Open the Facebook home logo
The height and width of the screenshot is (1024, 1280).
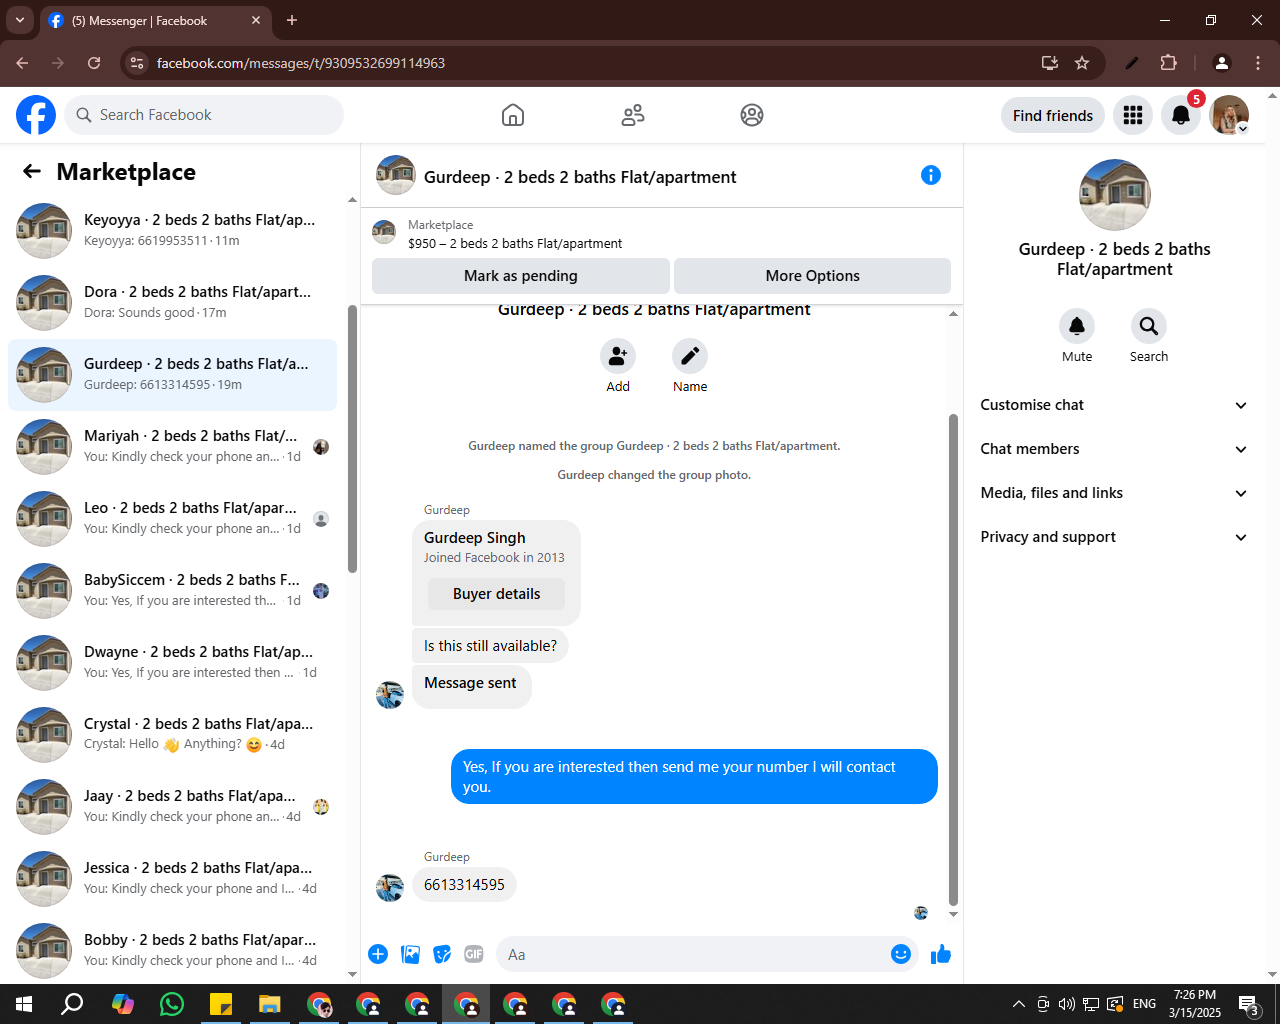click(36, 115)
